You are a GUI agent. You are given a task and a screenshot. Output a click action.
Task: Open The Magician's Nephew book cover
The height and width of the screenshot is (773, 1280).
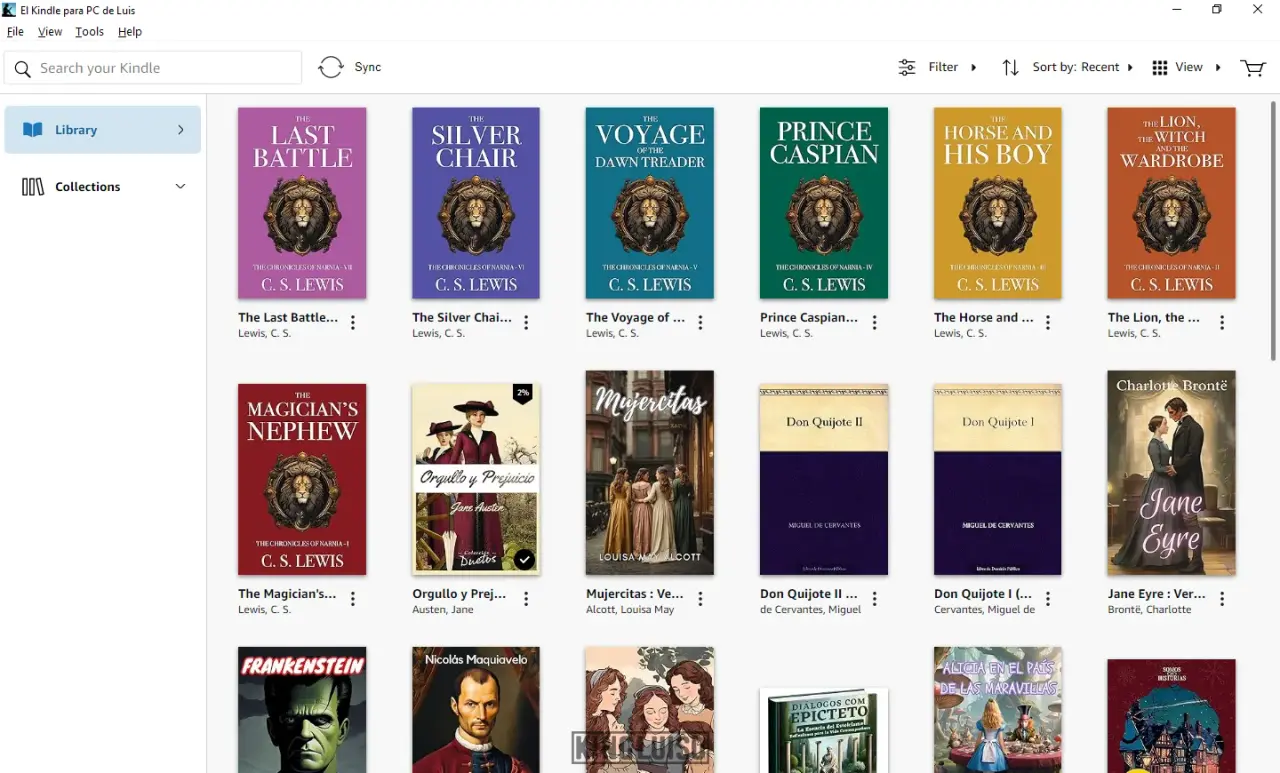[x=302, y=479]
